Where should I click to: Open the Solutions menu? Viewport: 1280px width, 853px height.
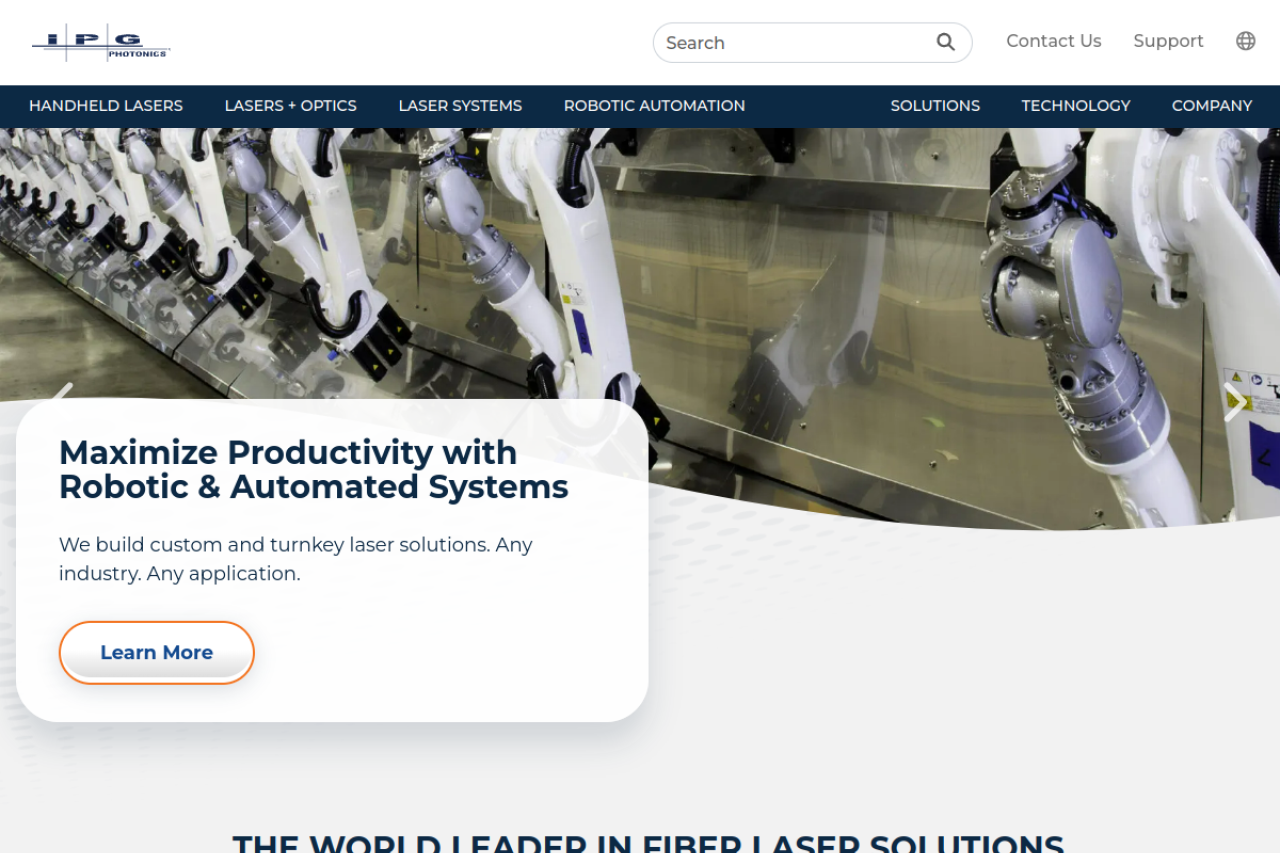click(935, 106)
